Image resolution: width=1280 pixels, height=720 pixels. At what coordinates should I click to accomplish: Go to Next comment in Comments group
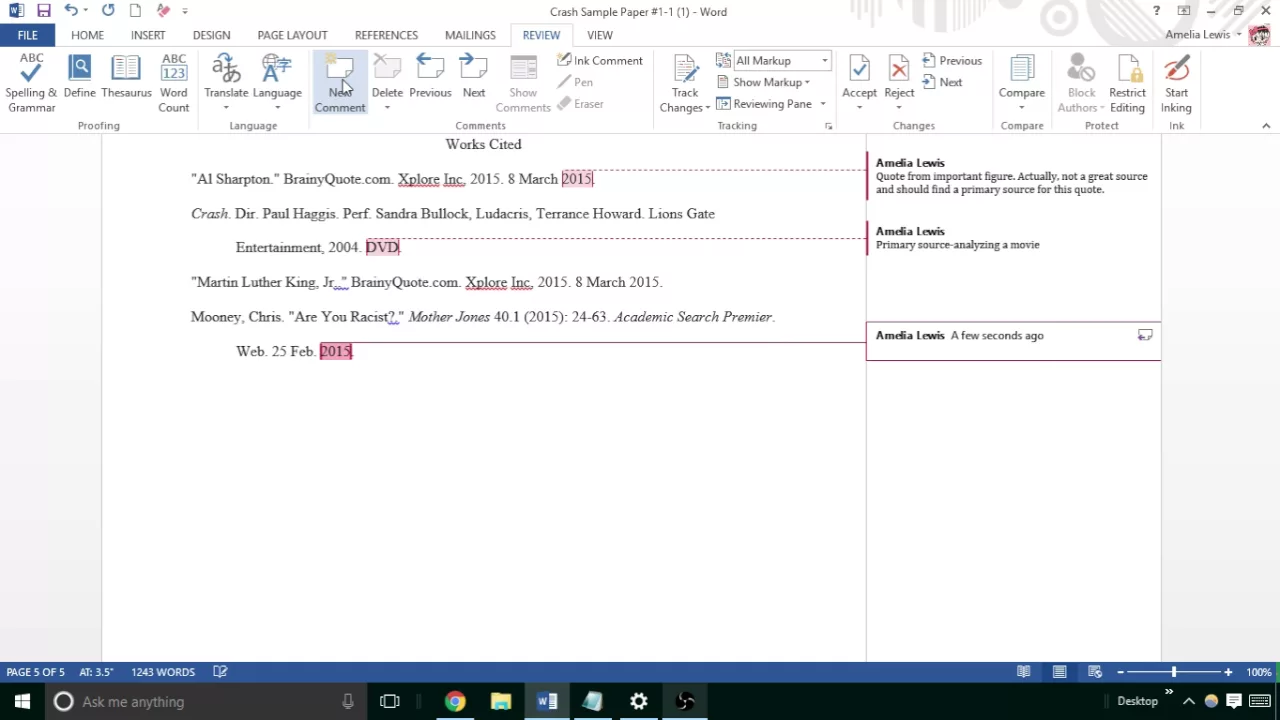[474, 78]
